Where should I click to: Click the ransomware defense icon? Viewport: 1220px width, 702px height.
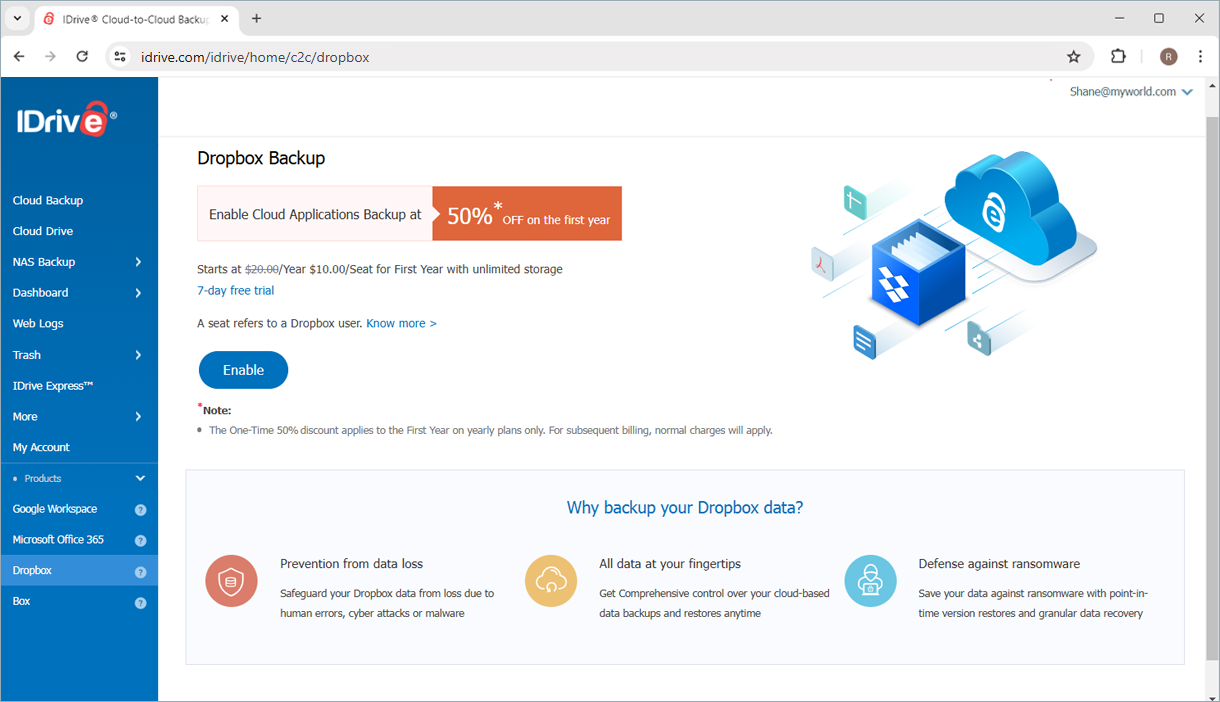870,581
